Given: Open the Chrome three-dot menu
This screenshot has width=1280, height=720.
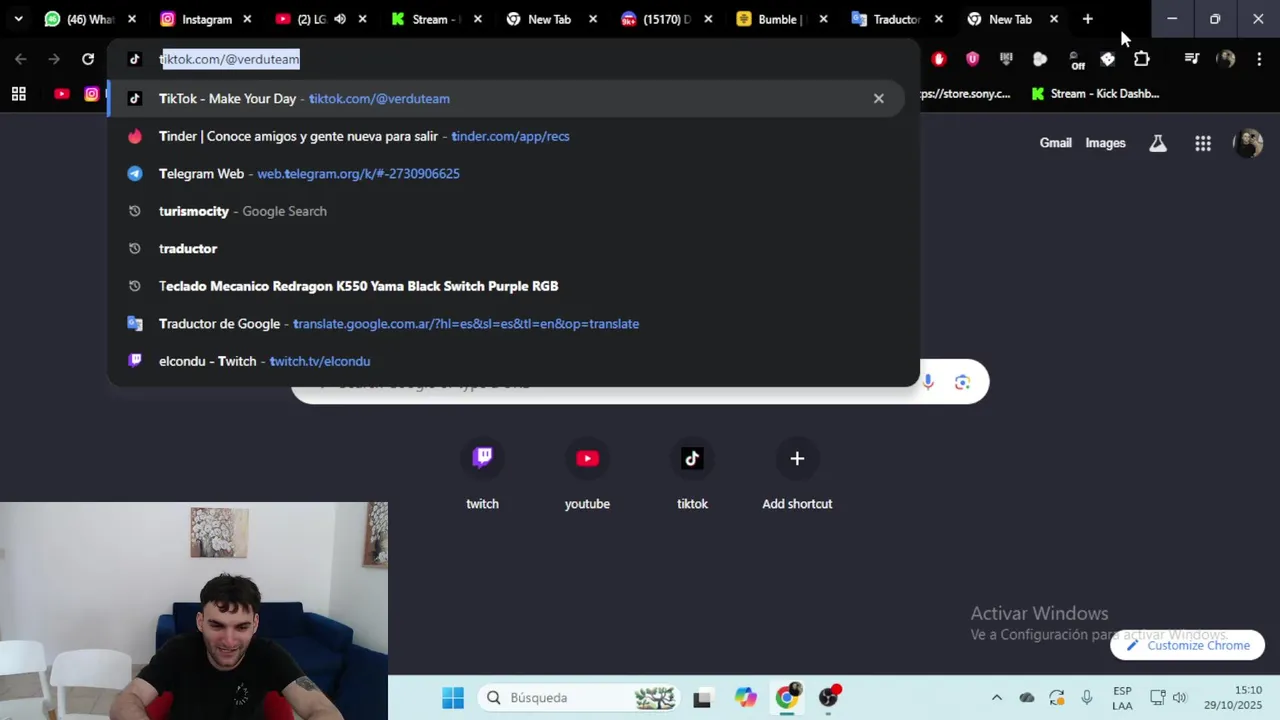Looking at the screenshot, I should click(x=1259, y=59).
